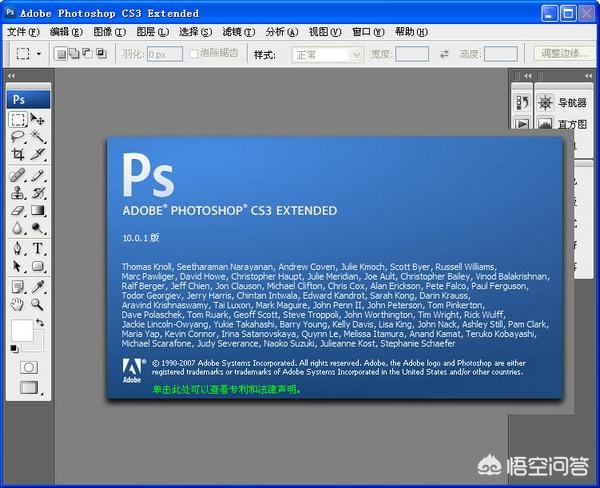Image resolution: width=600 pixels, height=488 pixels.
Task: Collapse the toolbox with double arrow
Action: [x=11, y=76]
